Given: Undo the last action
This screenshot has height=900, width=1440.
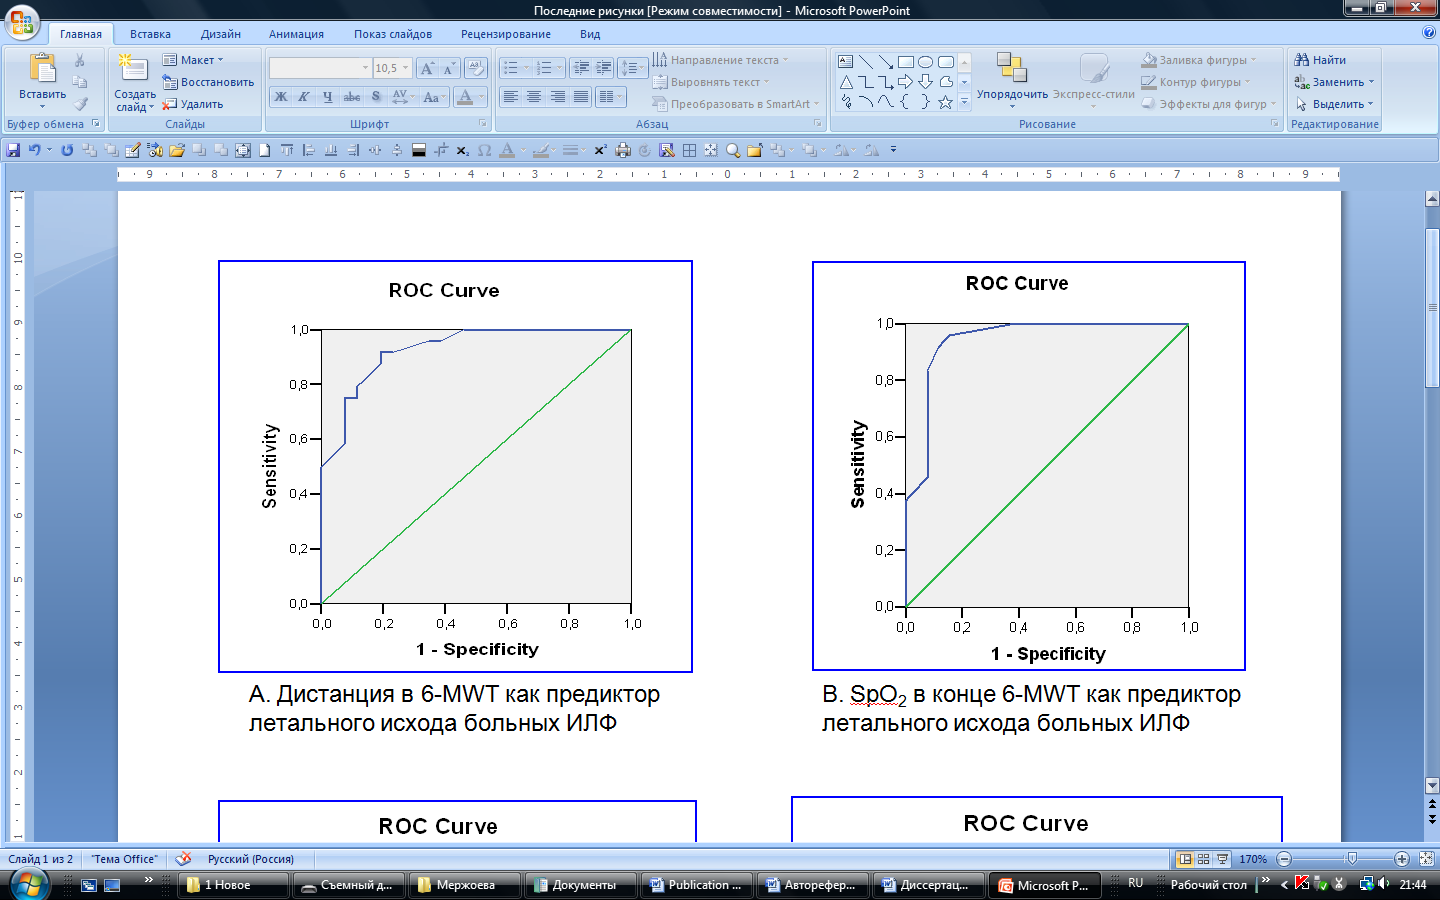Looking at the screenshot, I should pyautogui.click(x=34, y=150).
